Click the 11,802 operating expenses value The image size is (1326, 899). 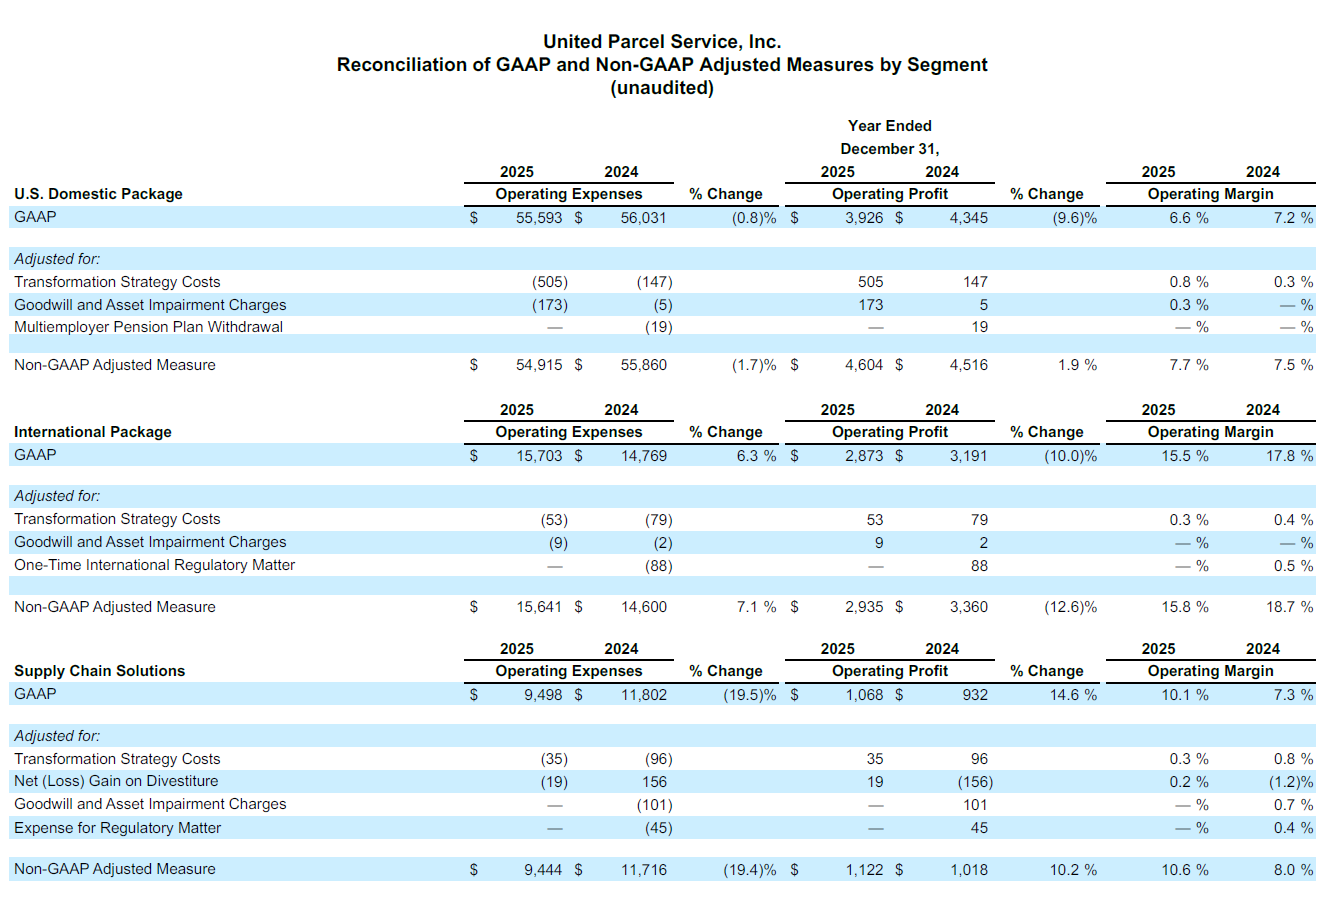click(643, 695)
